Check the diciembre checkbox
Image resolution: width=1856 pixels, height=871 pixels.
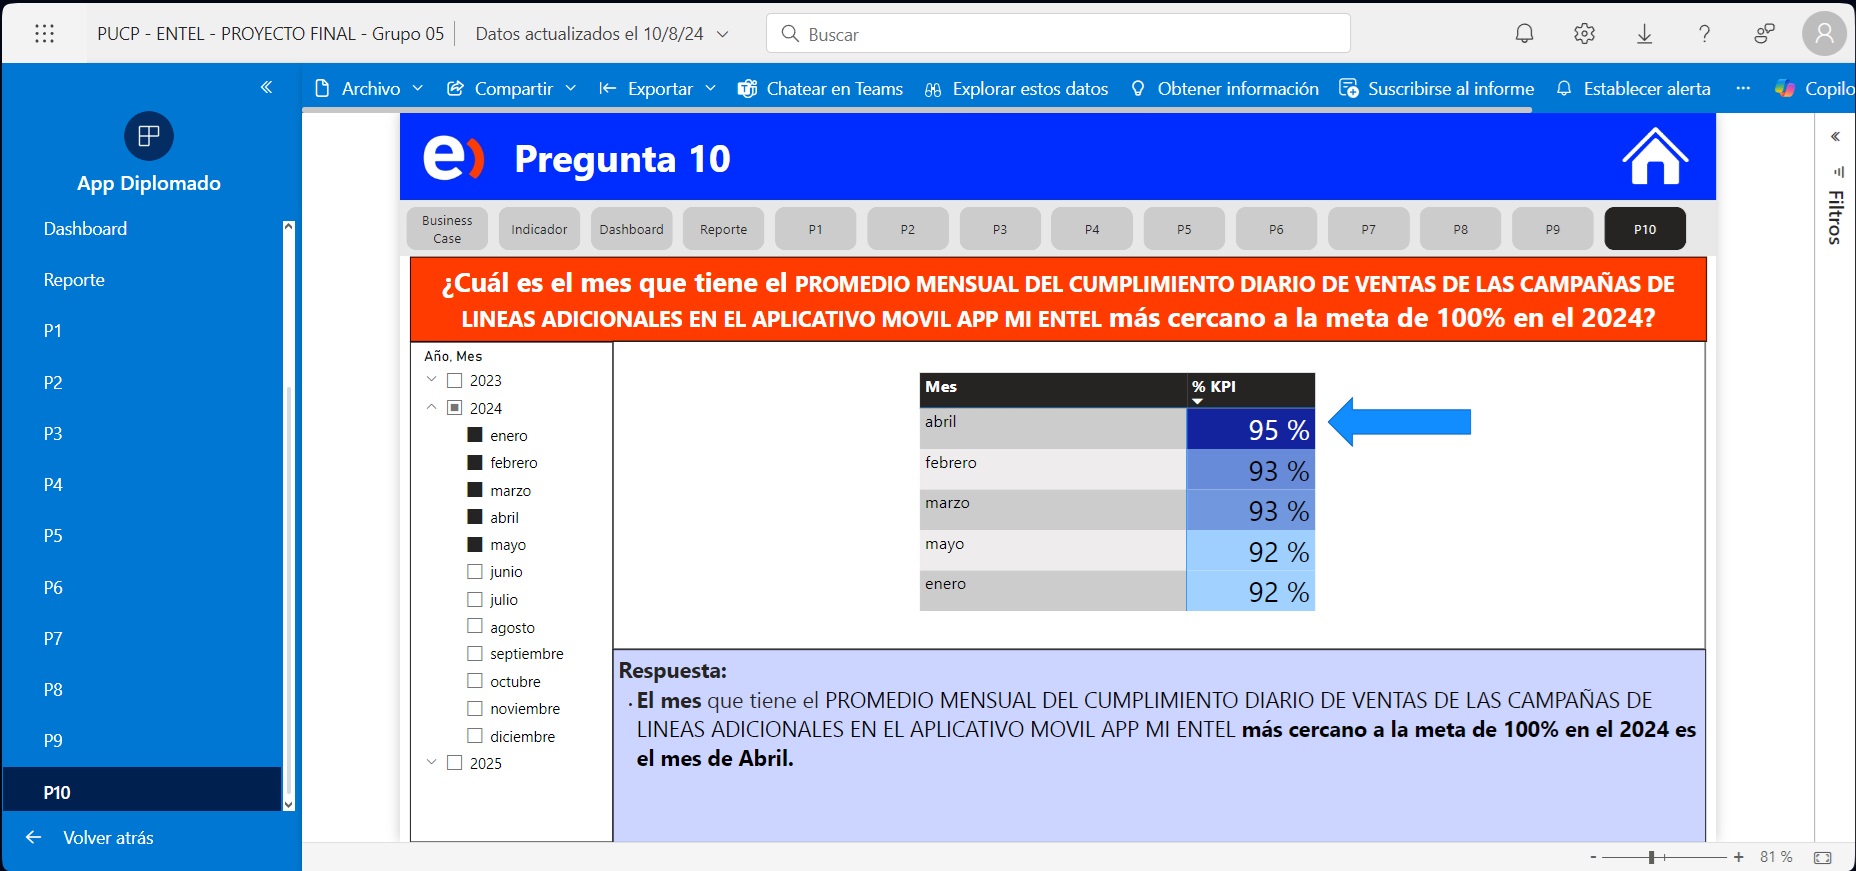click(475, 736)
